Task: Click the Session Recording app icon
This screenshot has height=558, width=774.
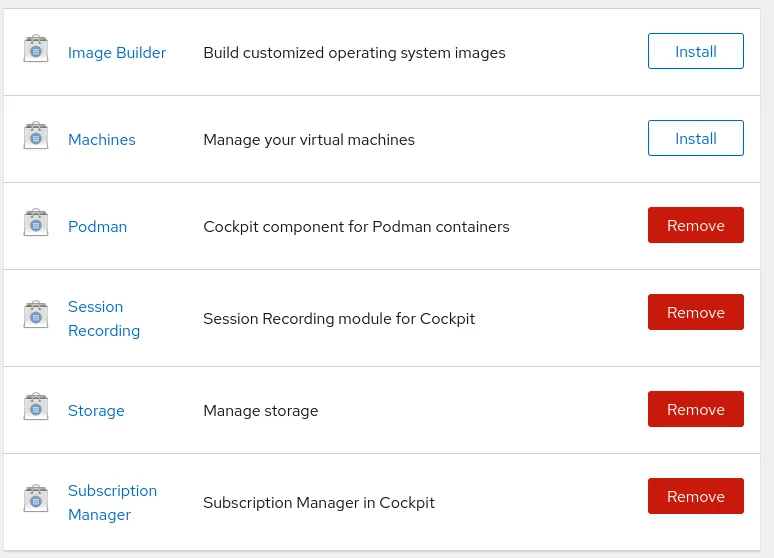Action: (36, 315)
